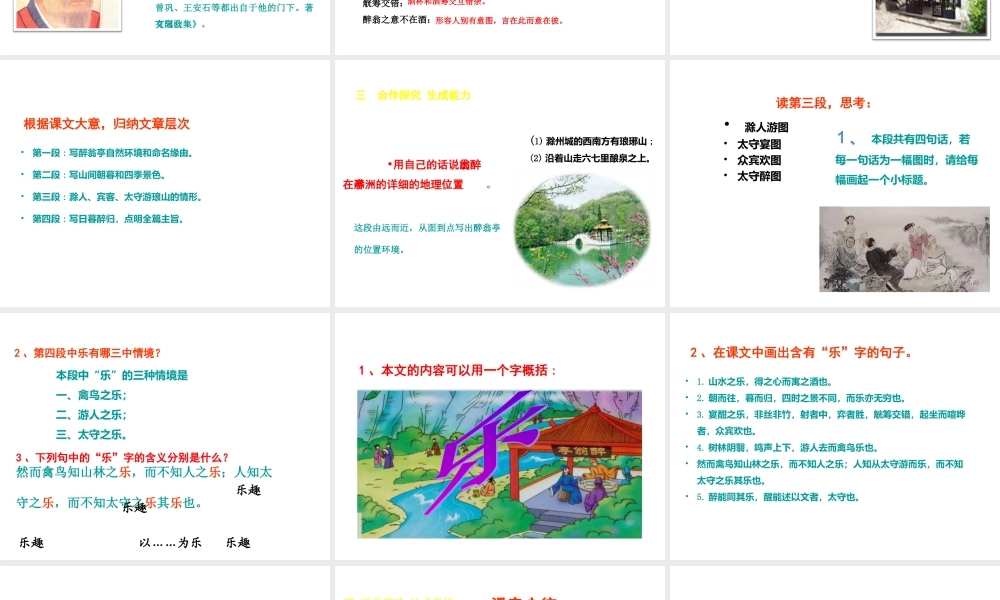Click the line 二、游人之乐
Screen dimensions: 1000x600
[91, 415]
